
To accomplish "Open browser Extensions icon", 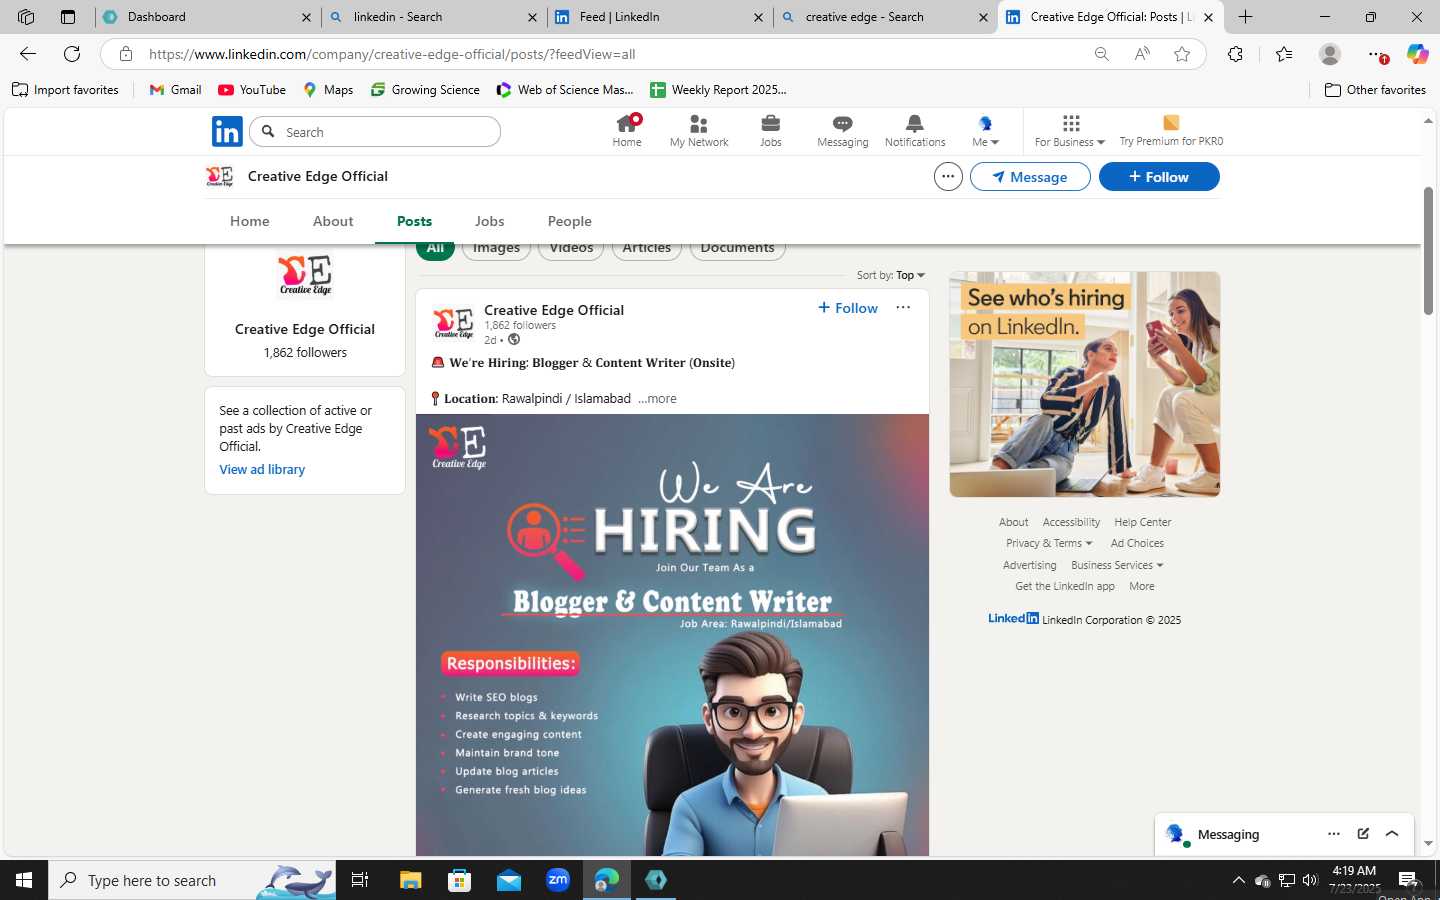I will tap(1236, 54).
